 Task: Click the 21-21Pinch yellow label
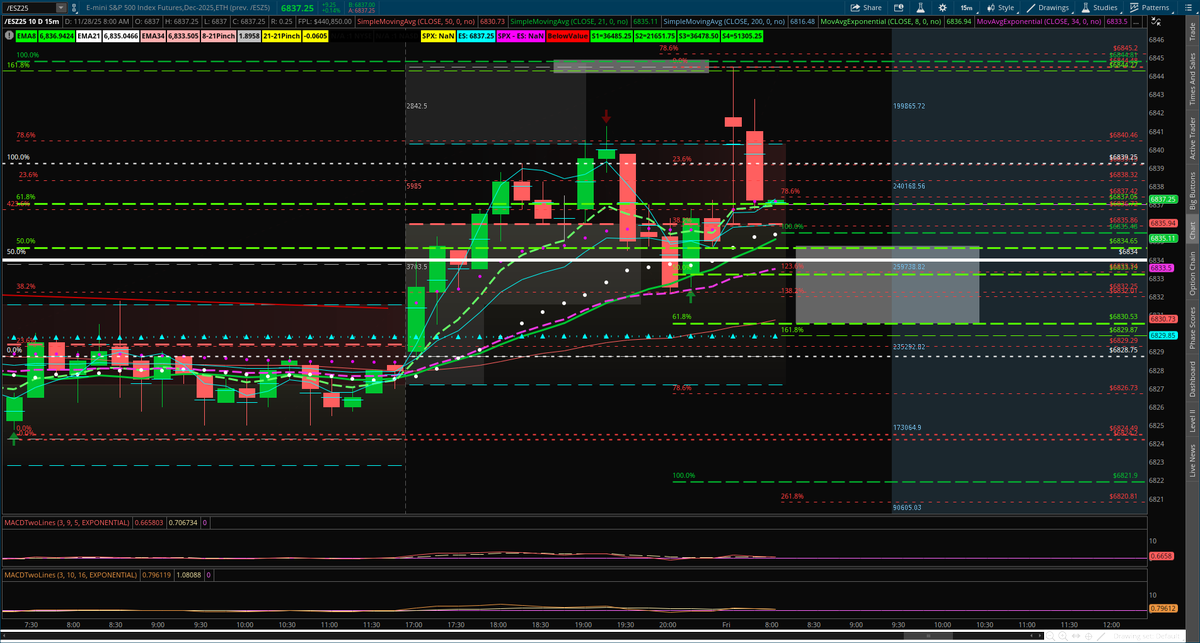(x=281, y=35)
